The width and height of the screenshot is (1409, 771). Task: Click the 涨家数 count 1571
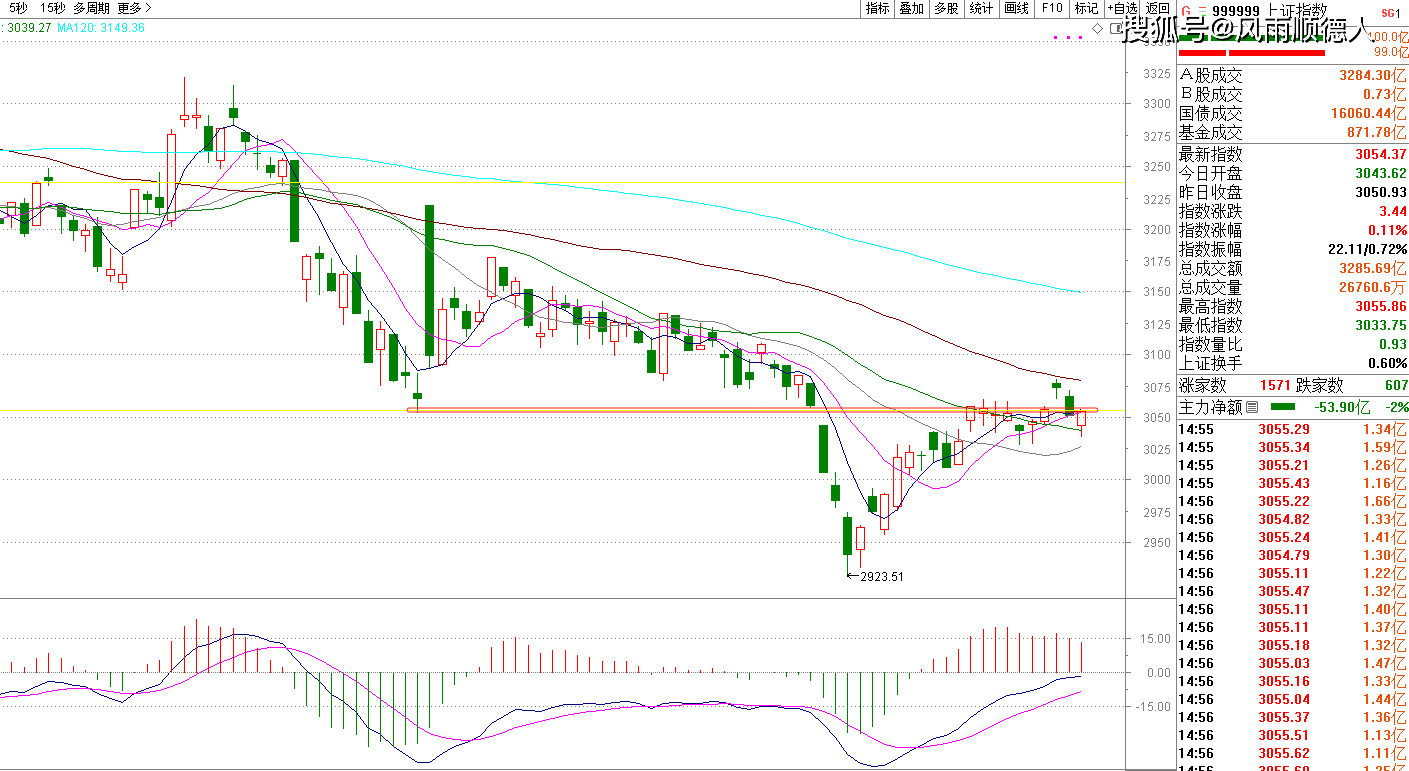click(x=1275, y=386)
